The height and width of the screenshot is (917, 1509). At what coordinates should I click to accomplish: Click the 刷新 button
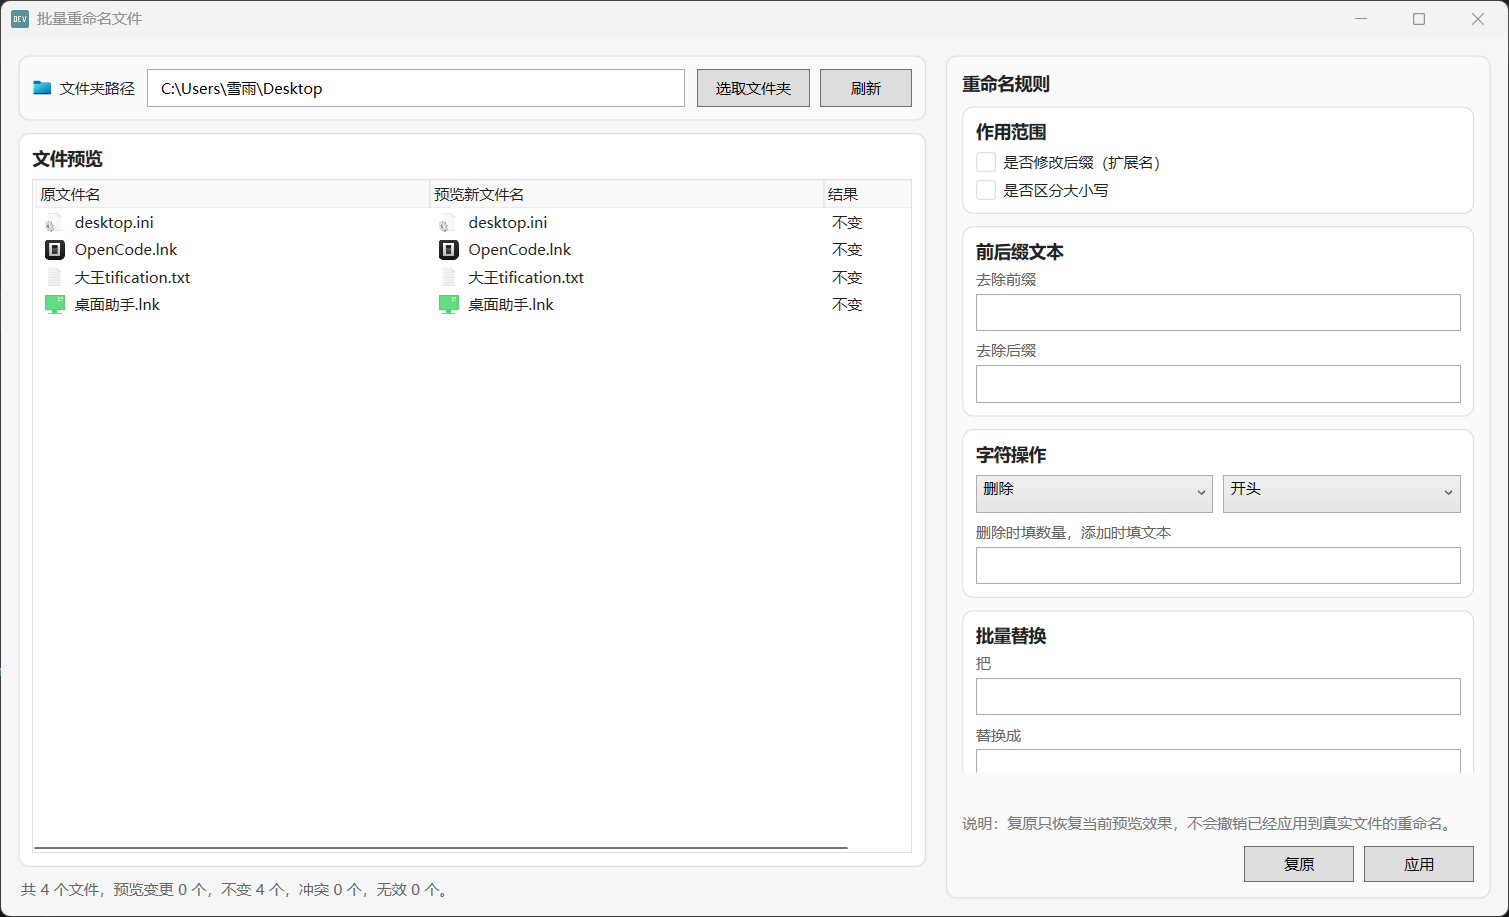865,88
